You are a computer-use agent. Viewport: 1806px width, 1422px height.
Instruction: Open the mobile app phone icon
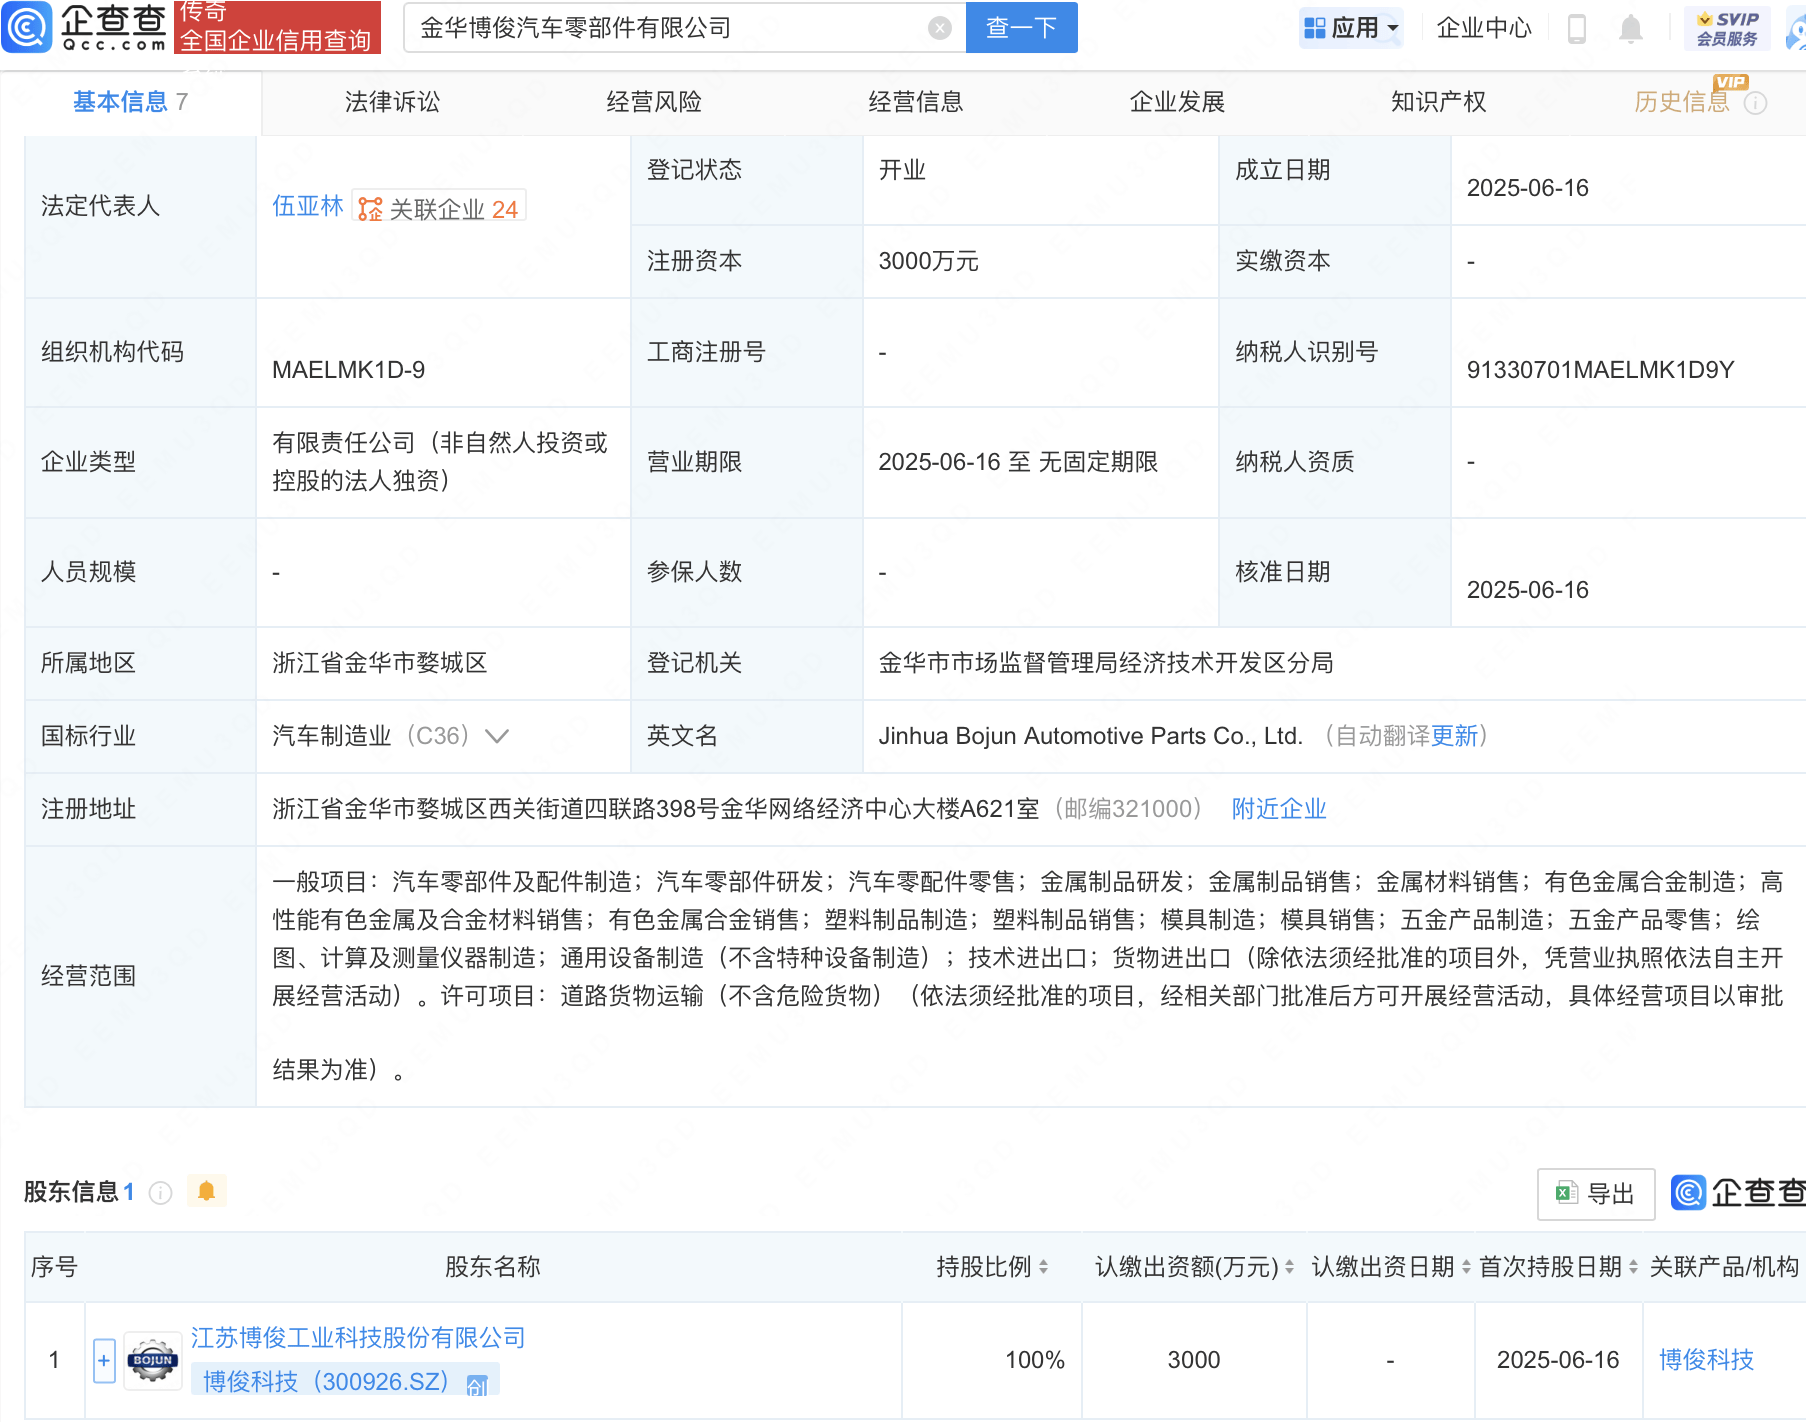[x=1577, y=29]
